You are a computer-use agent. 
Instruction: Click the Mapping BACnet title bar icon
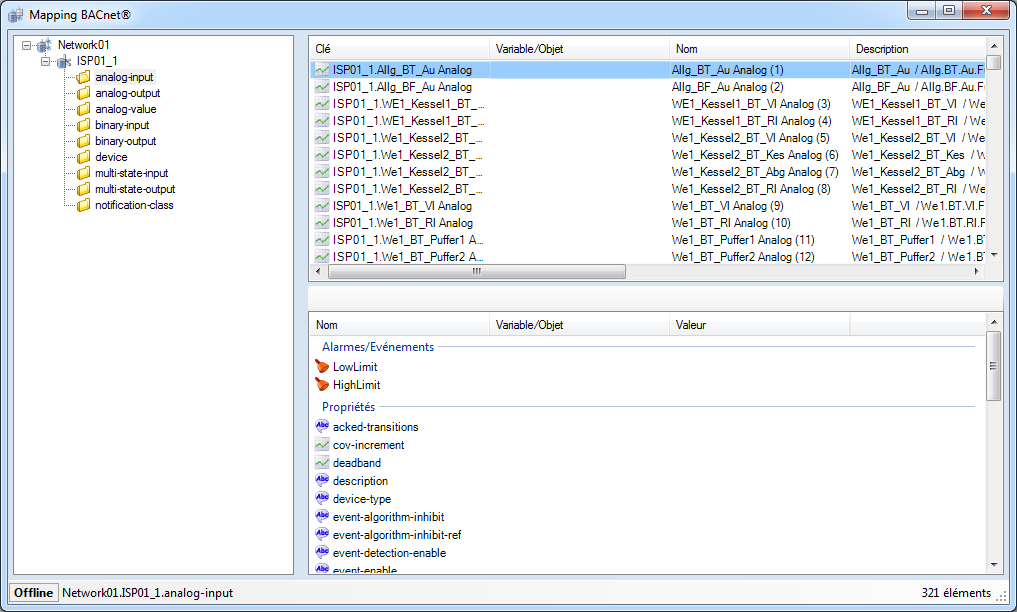point(16,15)
